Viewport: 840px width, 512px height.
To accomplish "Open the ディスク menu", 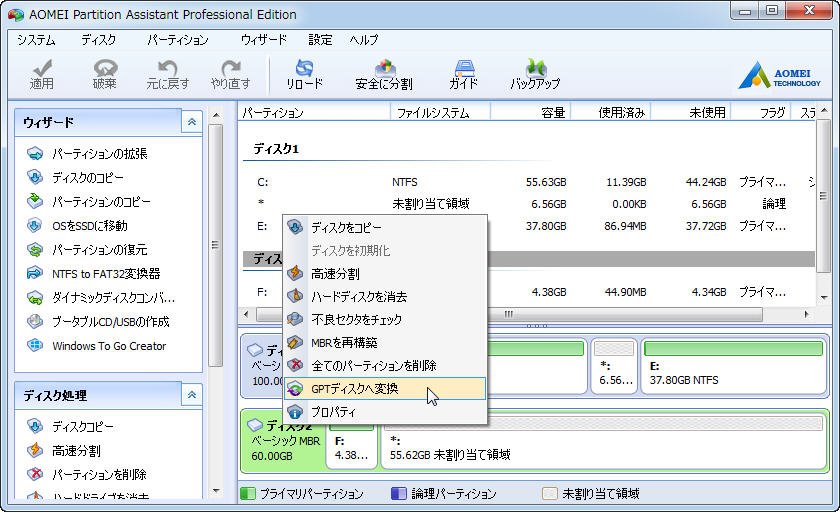I will click(x=99, y=40).
